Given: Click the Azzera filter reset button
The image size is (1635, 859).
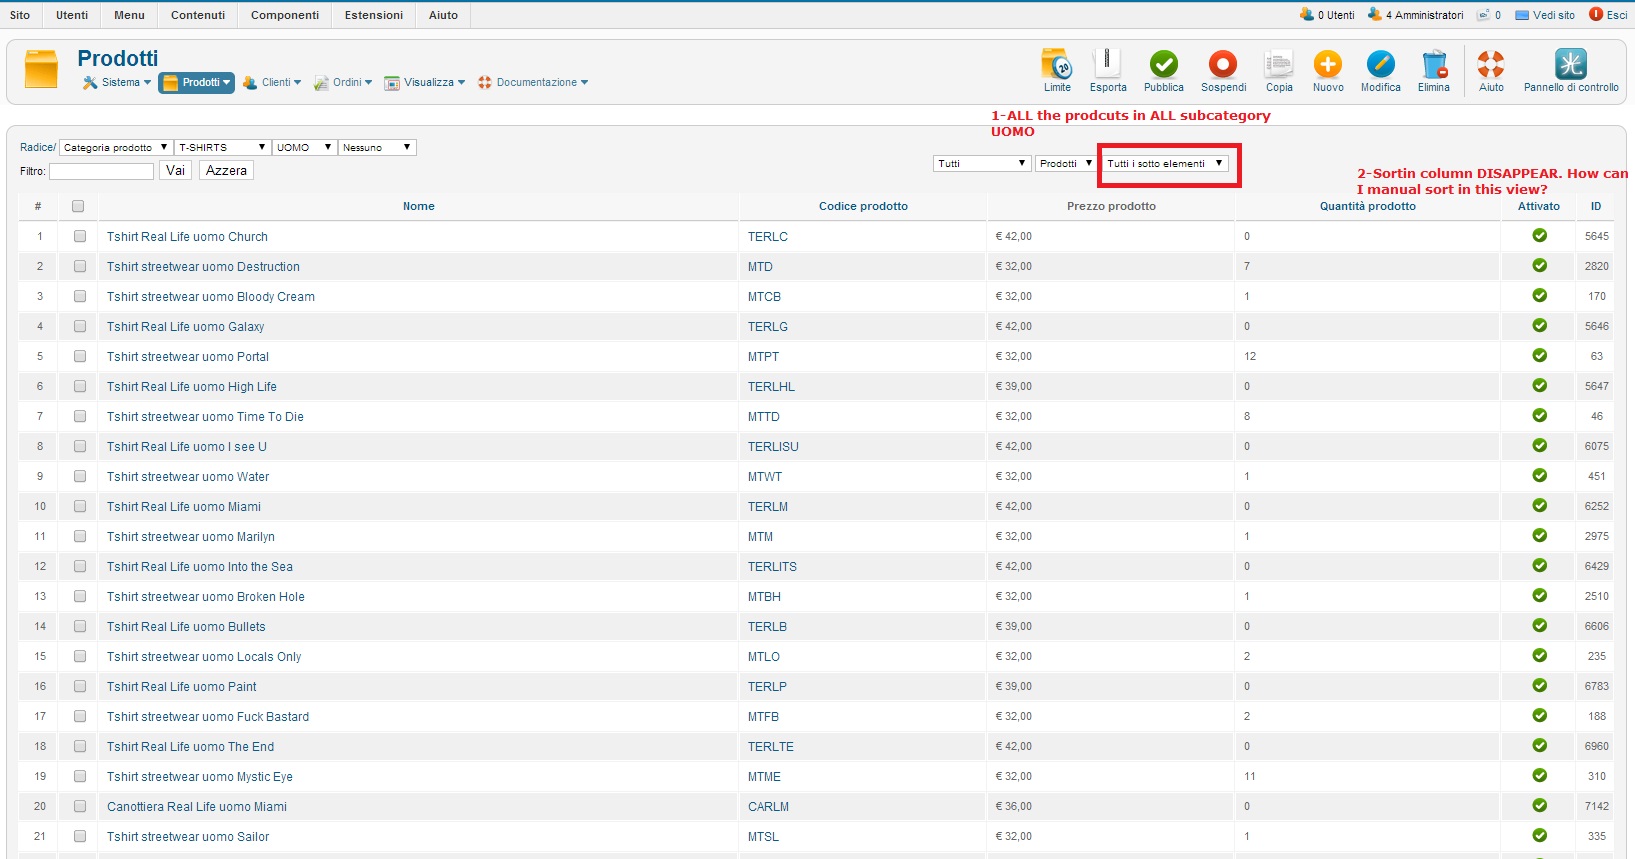Looking at the screenshot, I should pos(226,171).
